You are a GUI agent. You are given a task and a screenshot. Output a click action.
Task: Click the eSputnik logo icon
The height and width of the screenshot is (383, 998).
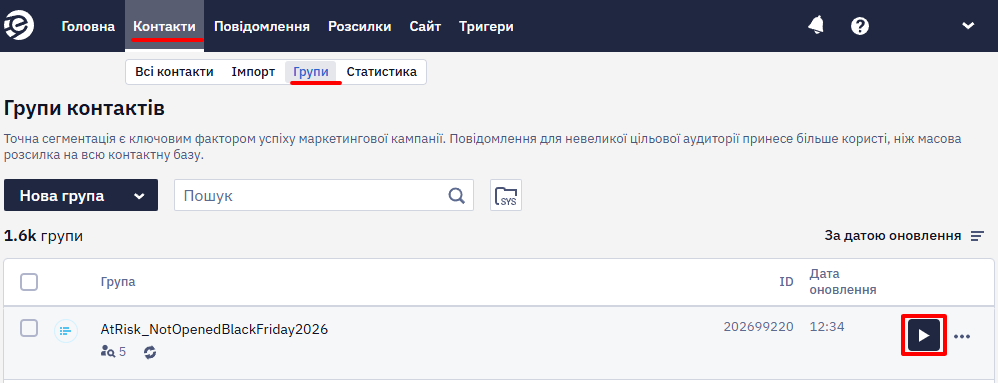(x=19, y=26)
